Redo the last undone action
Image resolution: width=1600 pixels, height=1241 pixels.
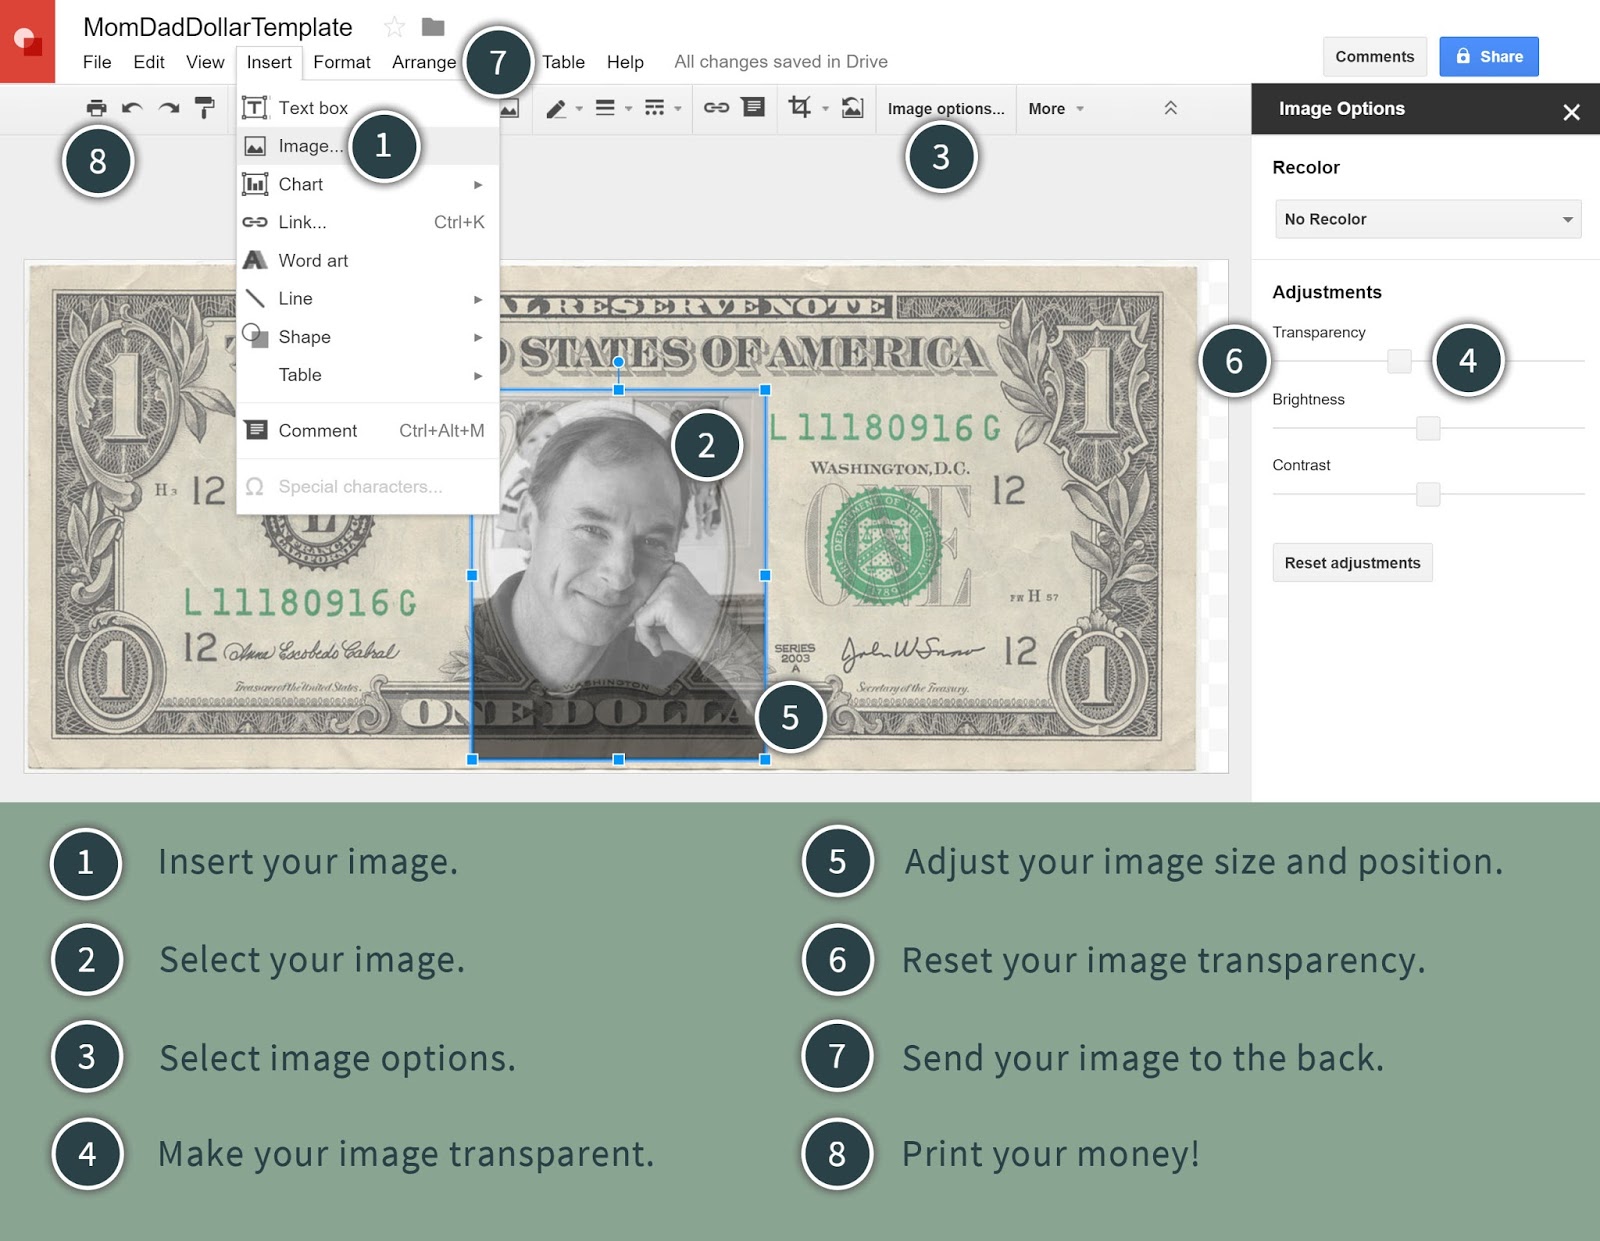pos(169,108)
